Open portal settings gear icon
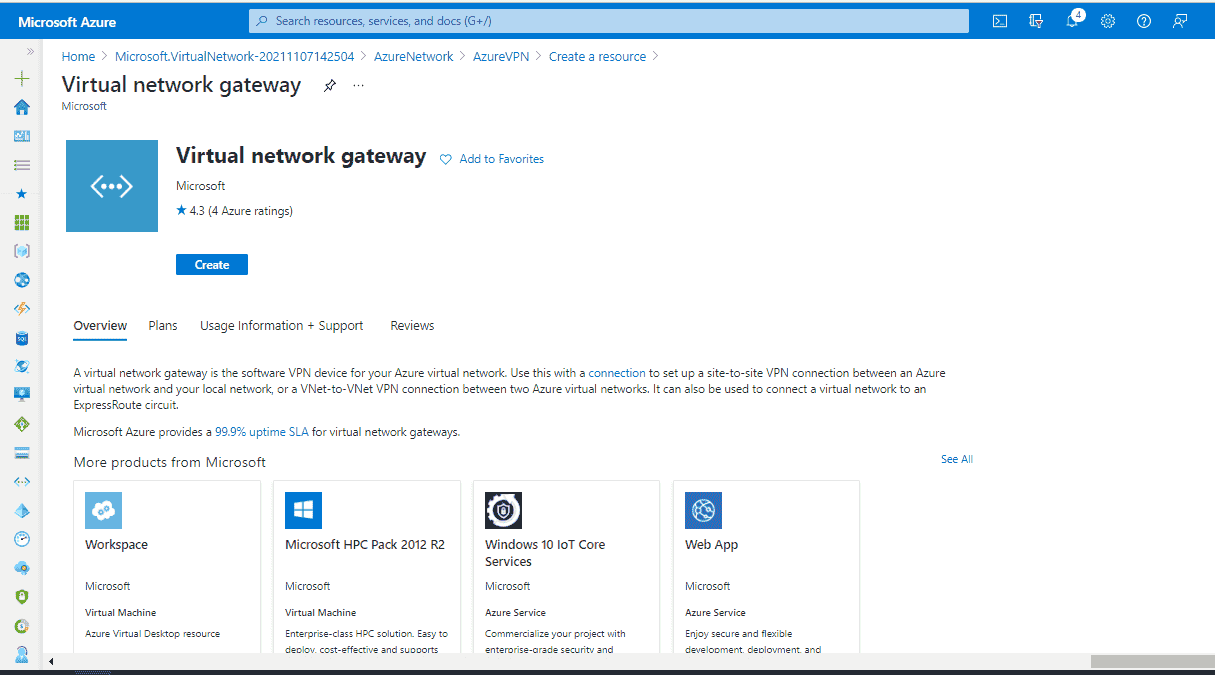 [1108, 21]
